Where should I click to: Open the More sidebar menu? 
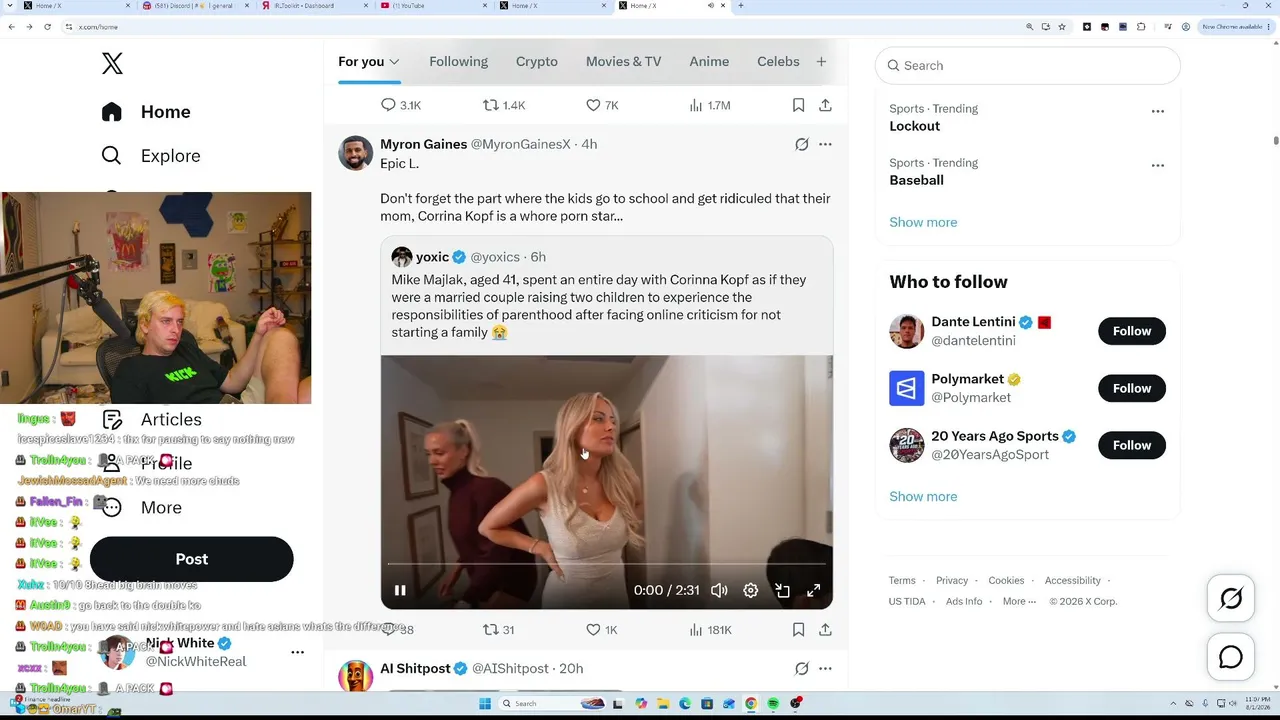(141, 508)
